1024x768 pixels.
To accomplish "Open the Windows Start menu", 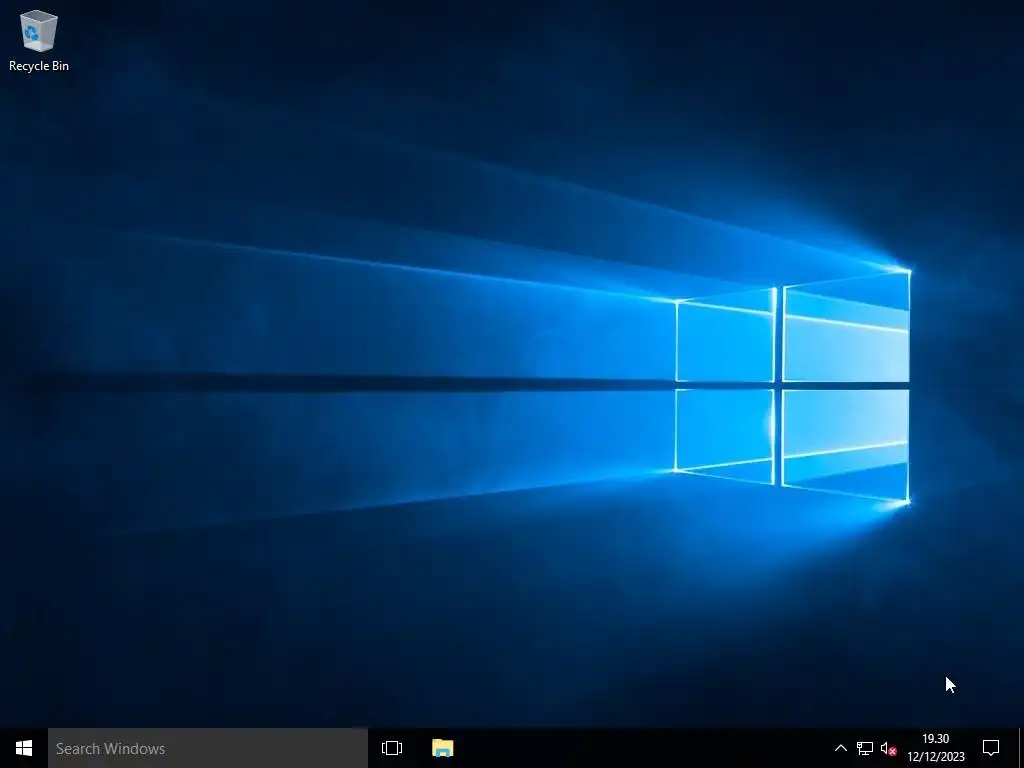I will (24, 748).
